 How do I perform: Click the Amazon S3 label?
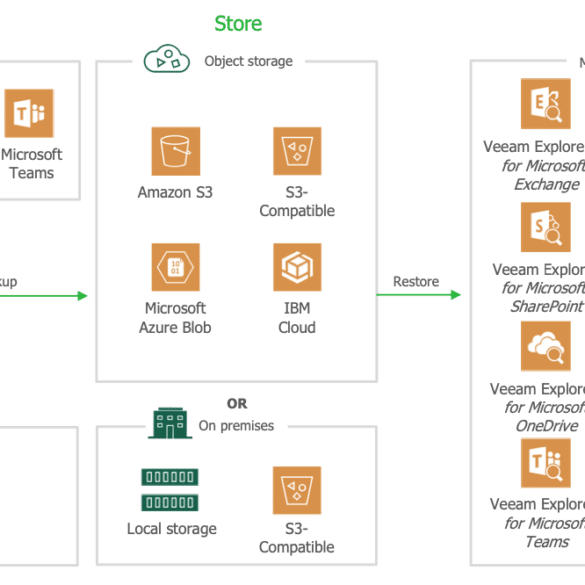click(175, 193)
